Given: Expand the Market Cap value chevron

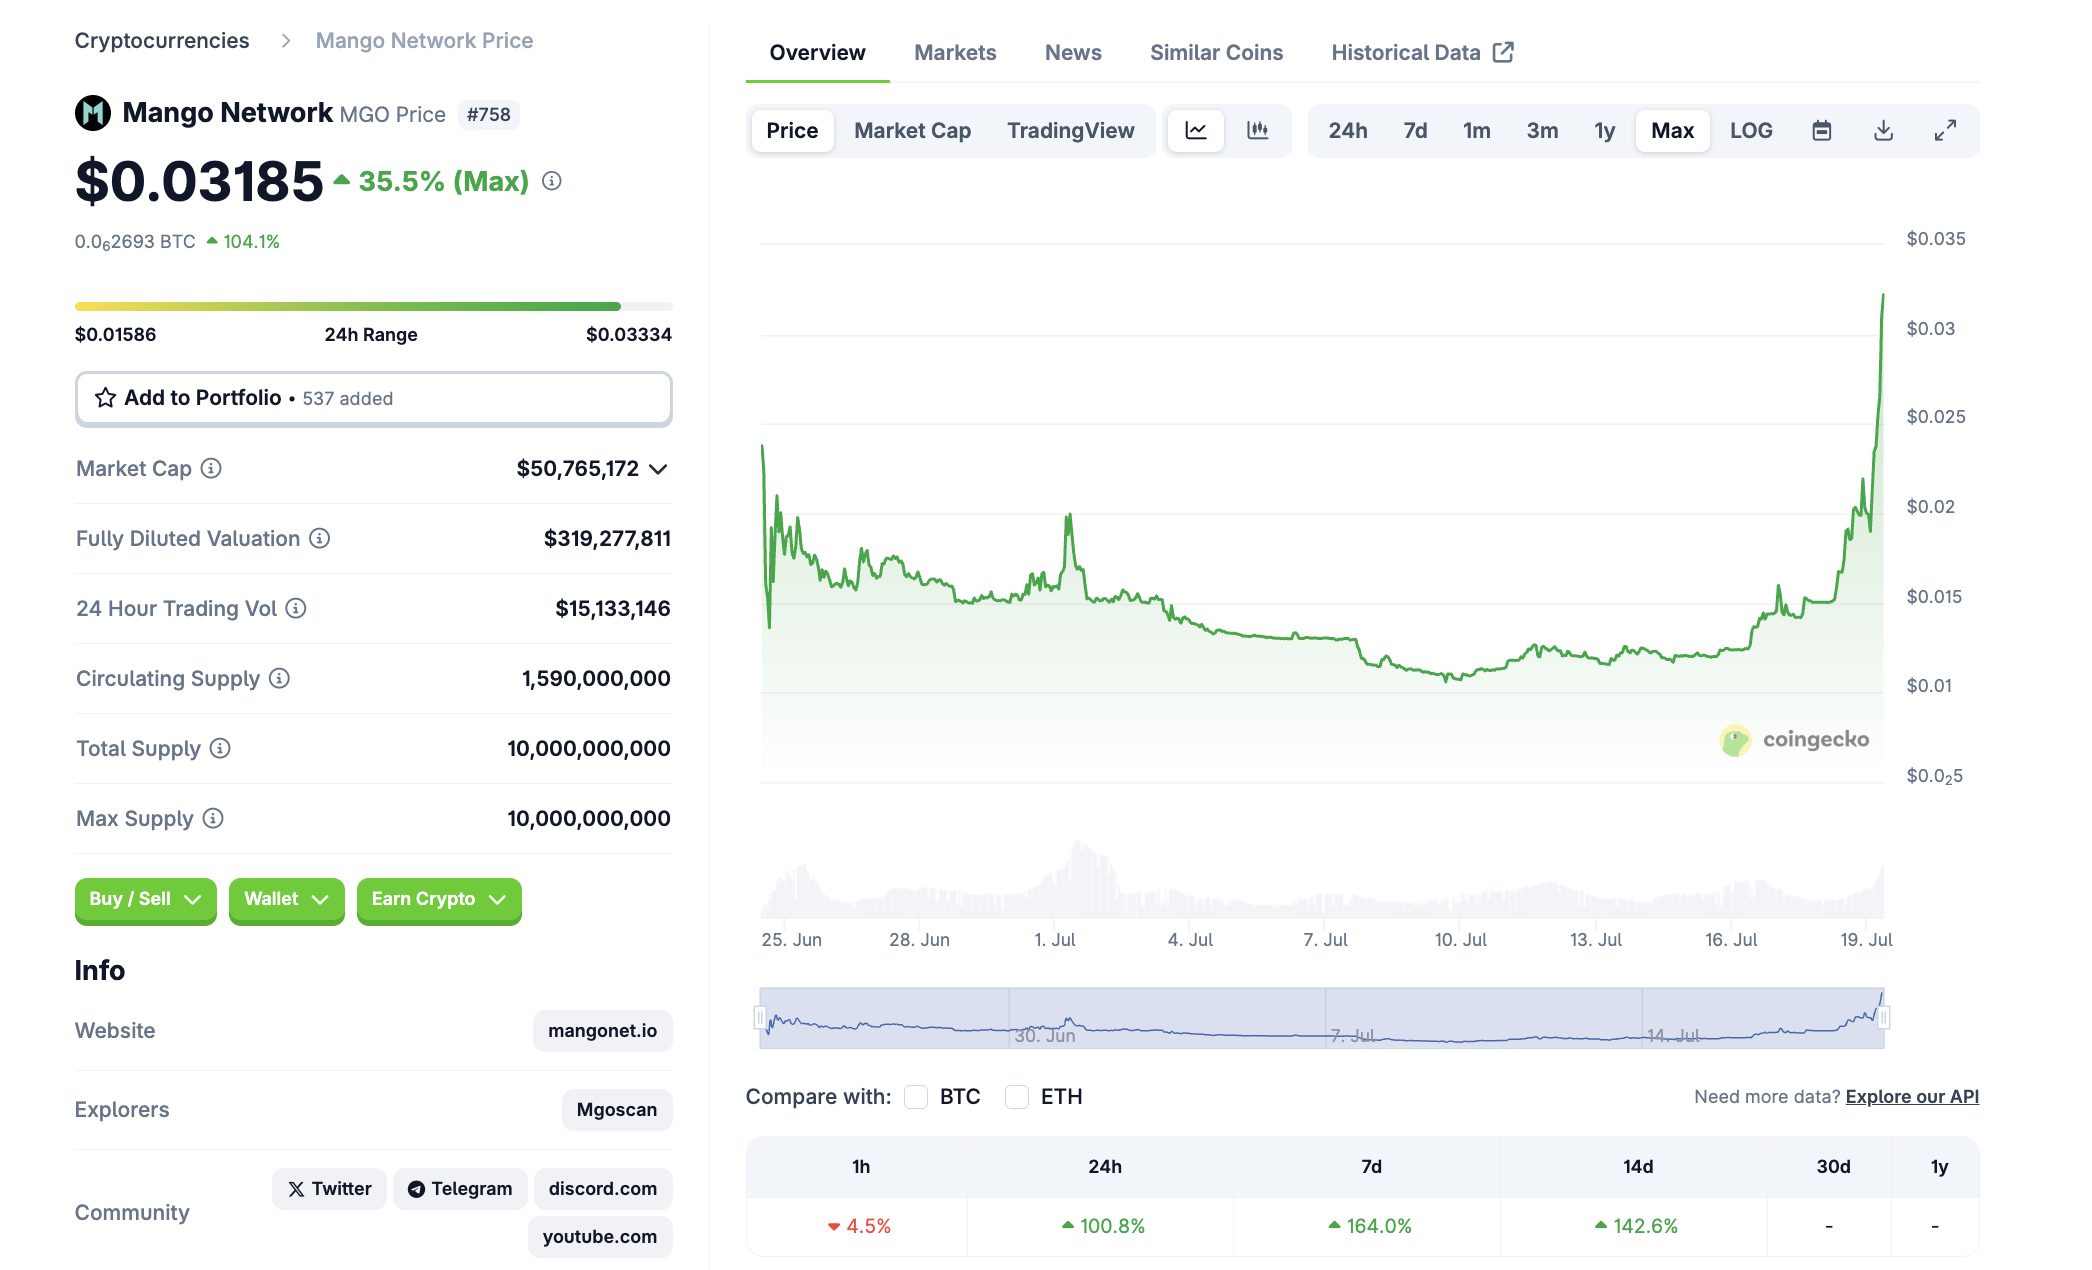Looking at the screenshot, I should [x=658, y=469].
